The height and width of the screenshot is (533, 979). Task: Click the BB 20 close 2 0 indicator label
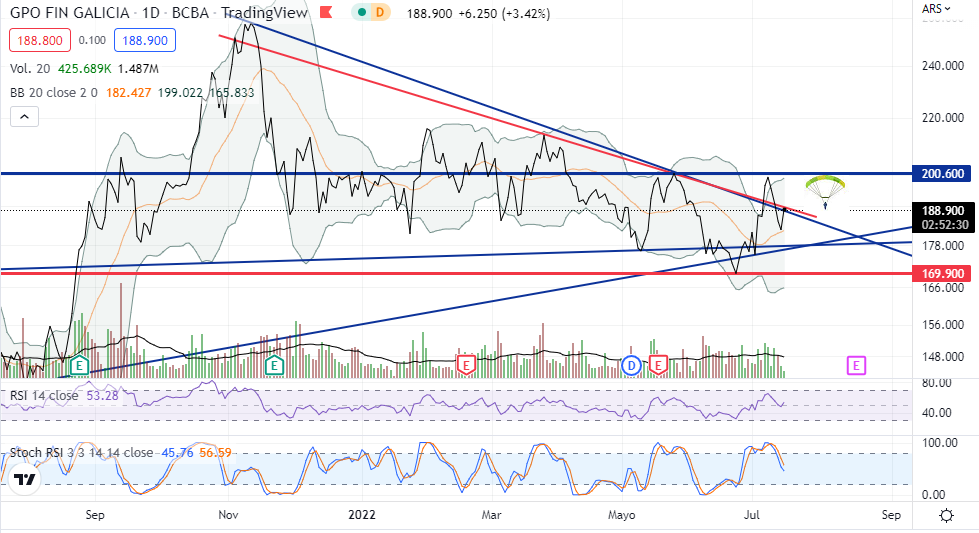54,93
